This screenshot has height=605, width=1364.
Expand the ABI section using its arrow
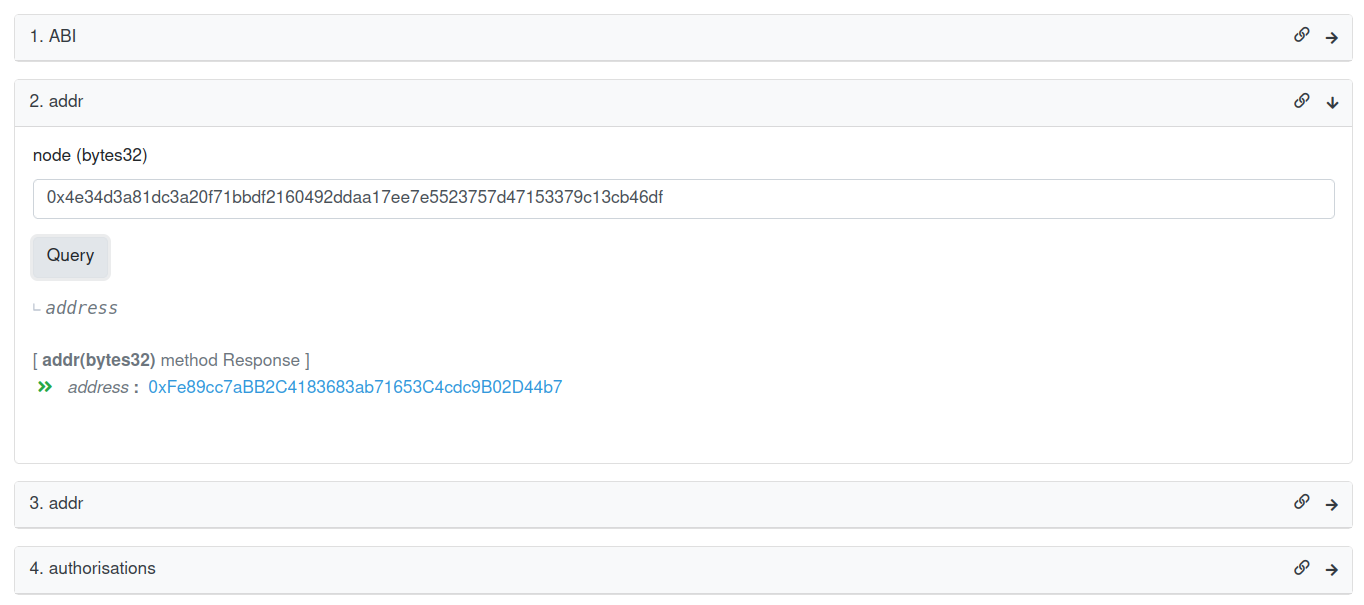(x=1331, y=37)
